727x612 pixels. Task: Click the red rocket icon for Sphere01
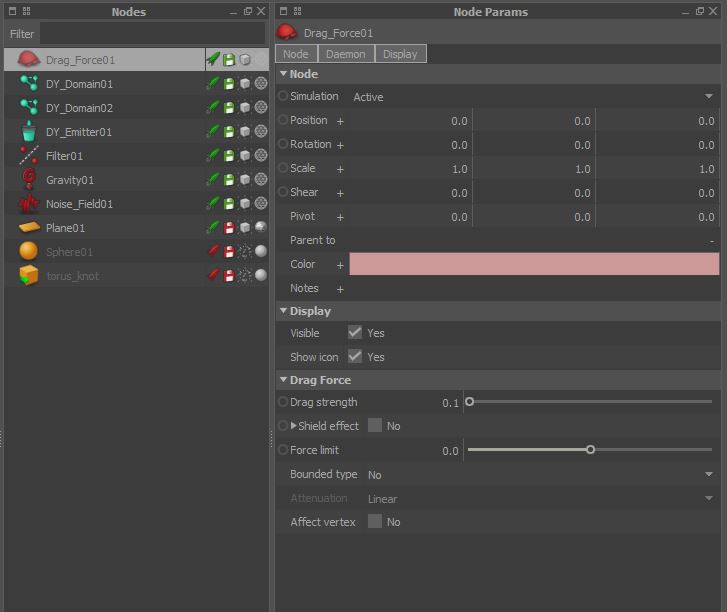(x=213, y=252)
